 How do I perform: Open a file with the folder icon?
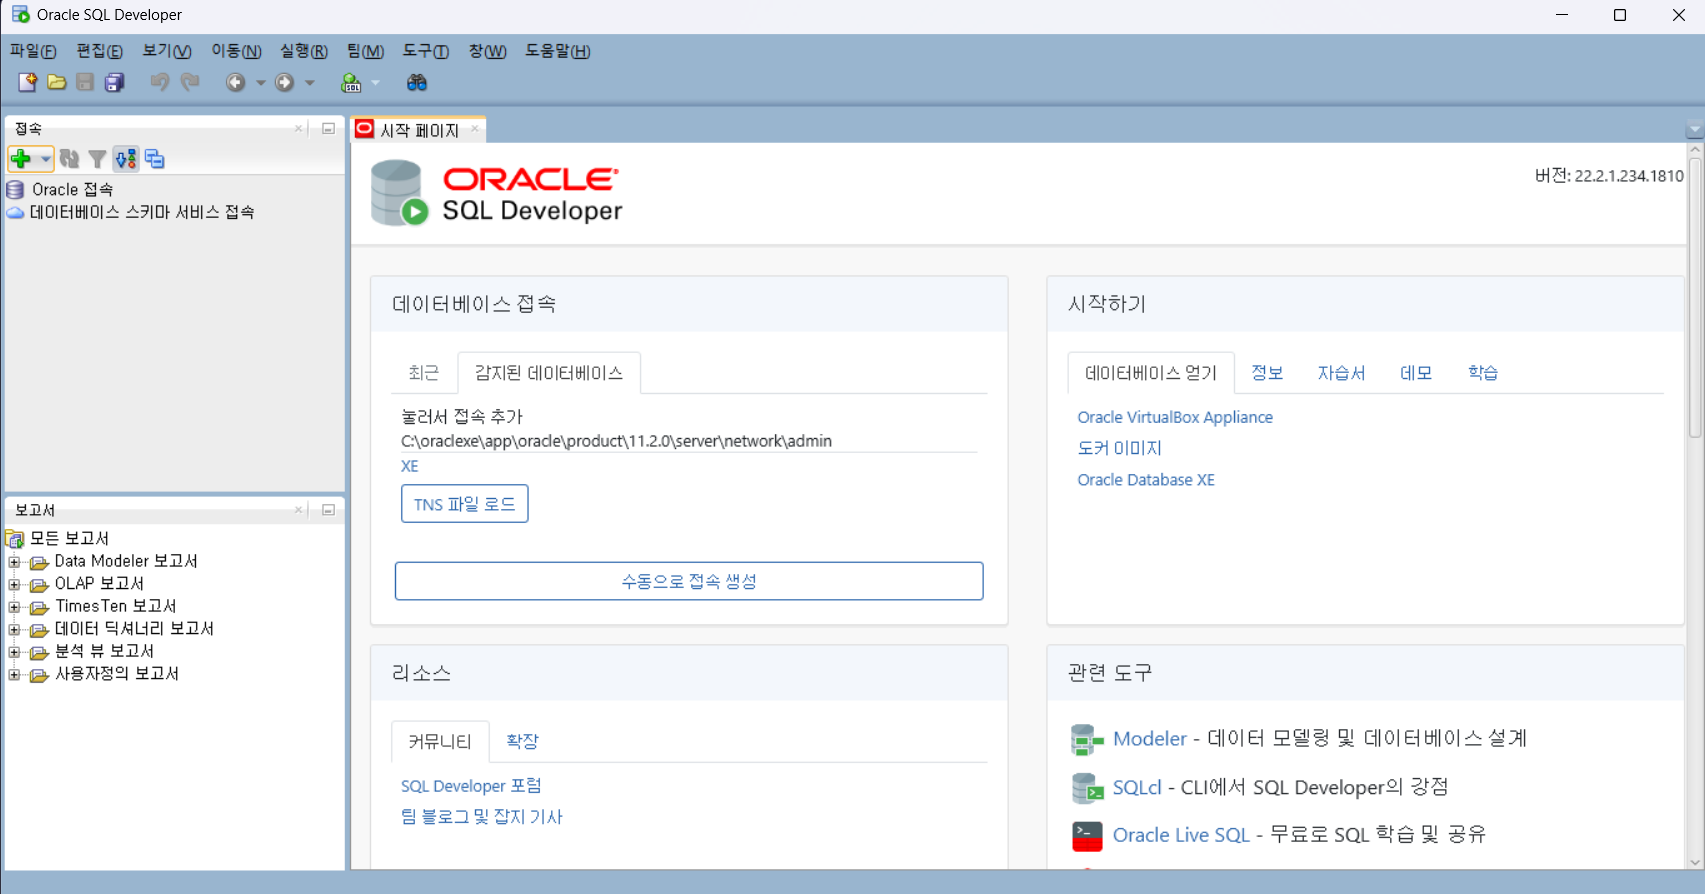pyautogui.click(x=57, y=82)
